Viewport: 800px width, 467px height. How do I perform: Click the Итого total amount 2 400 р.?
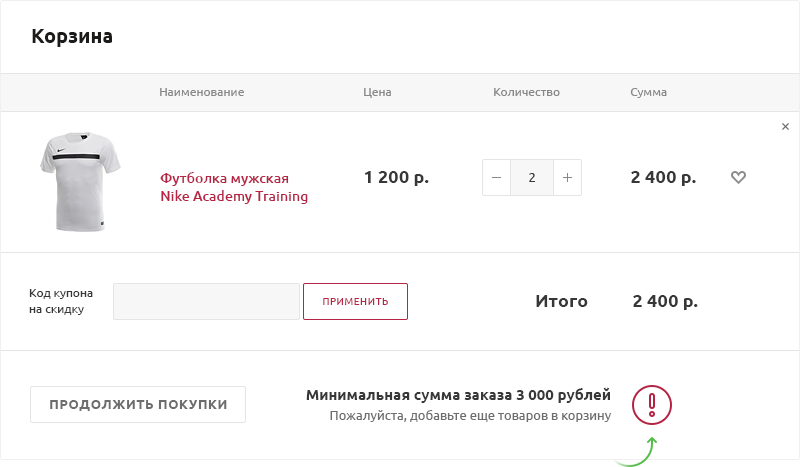[x=665, y=301]
